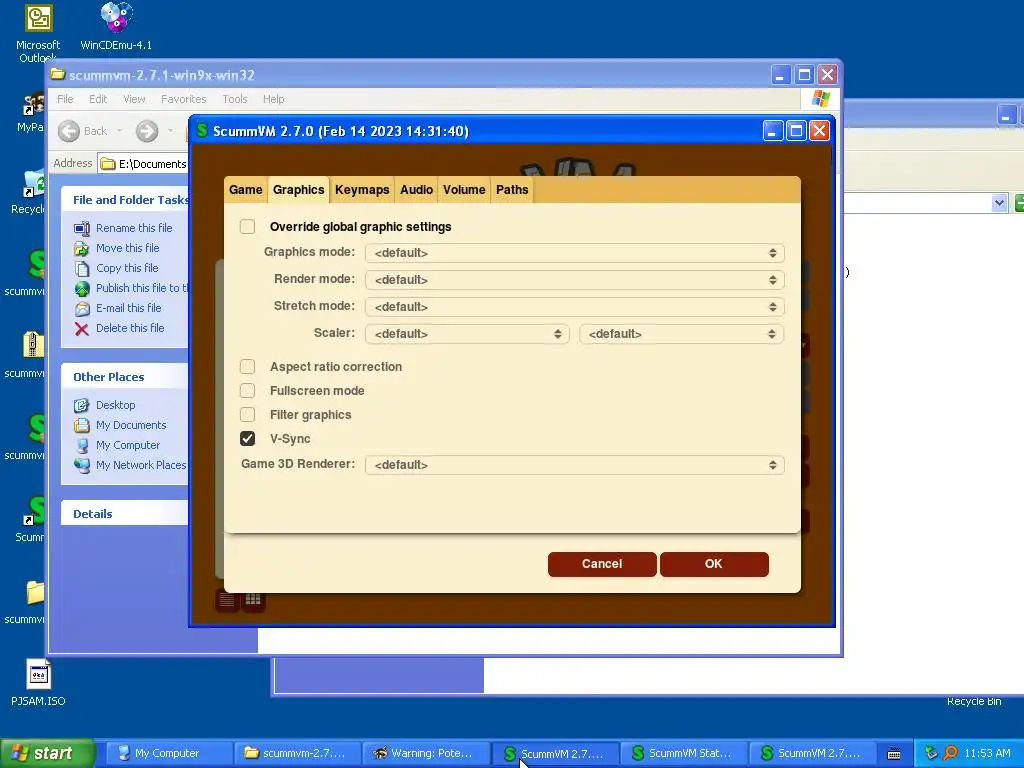Image resolution: width=1024 pixels, height=768 pixels.
Task: Switch launcher to grid view icon
Action: pos(253,600)
